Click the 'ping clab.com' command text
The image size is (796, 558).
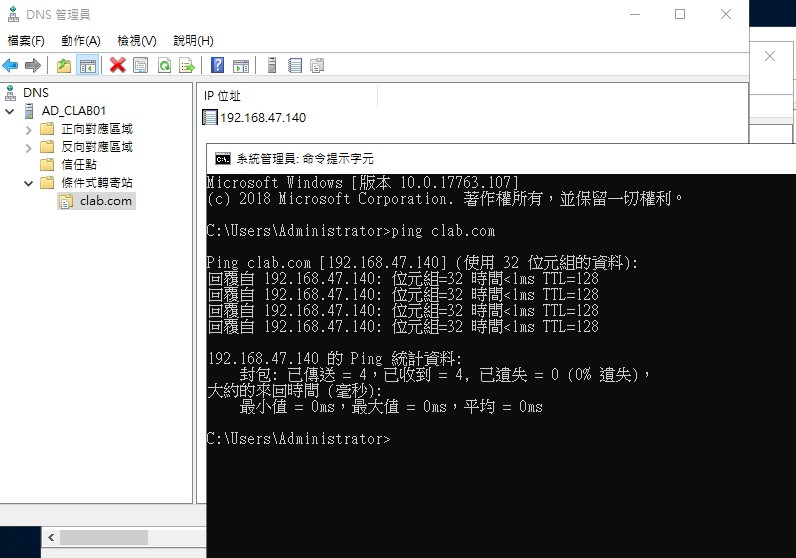[443, 231]
